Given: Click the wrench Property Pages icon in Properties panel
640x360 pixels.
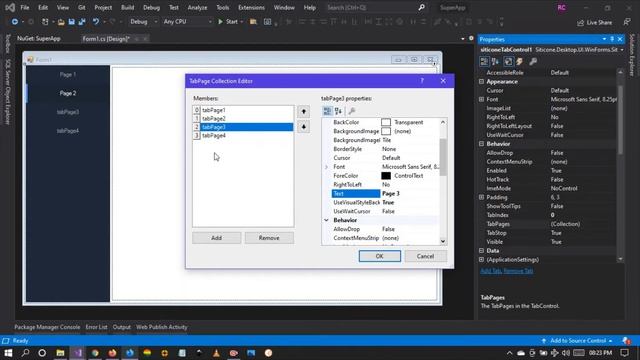Looking at the screenshot, I should pyautogui.click(x=533, y=62).
